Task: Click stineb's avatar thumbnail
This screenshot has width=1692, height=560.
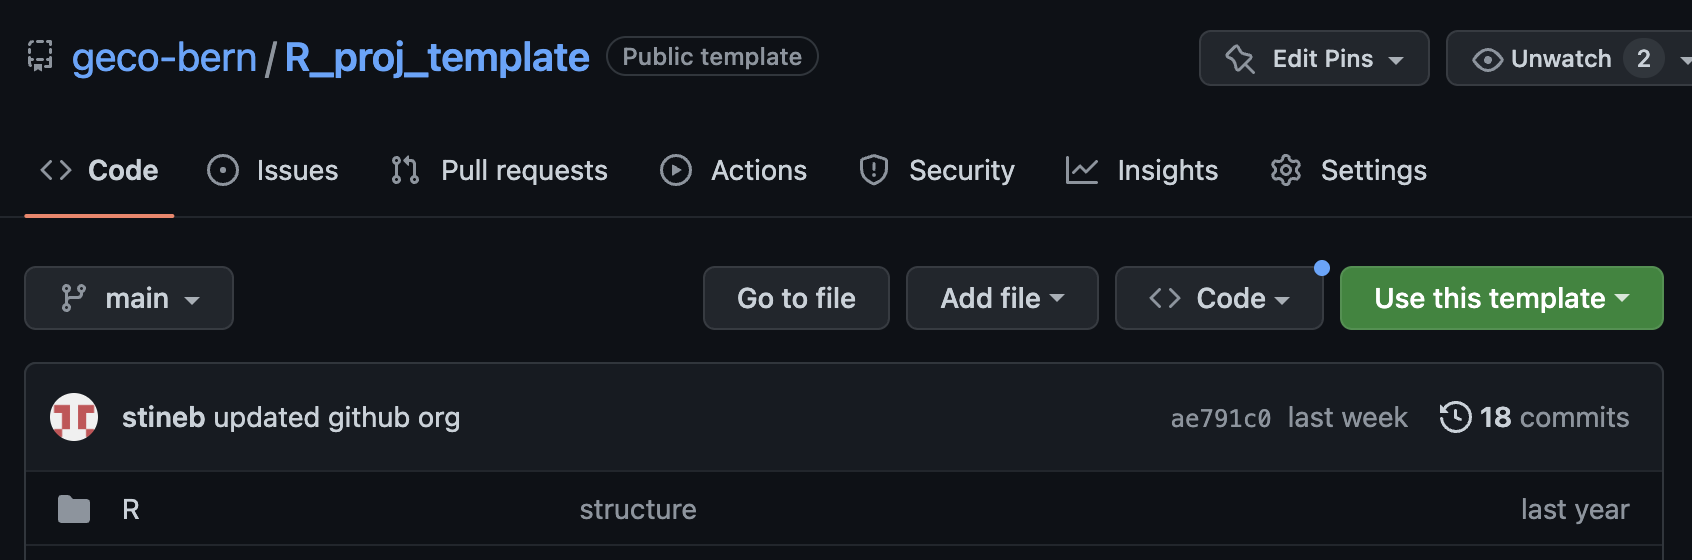Action: (x=74, y=417)
